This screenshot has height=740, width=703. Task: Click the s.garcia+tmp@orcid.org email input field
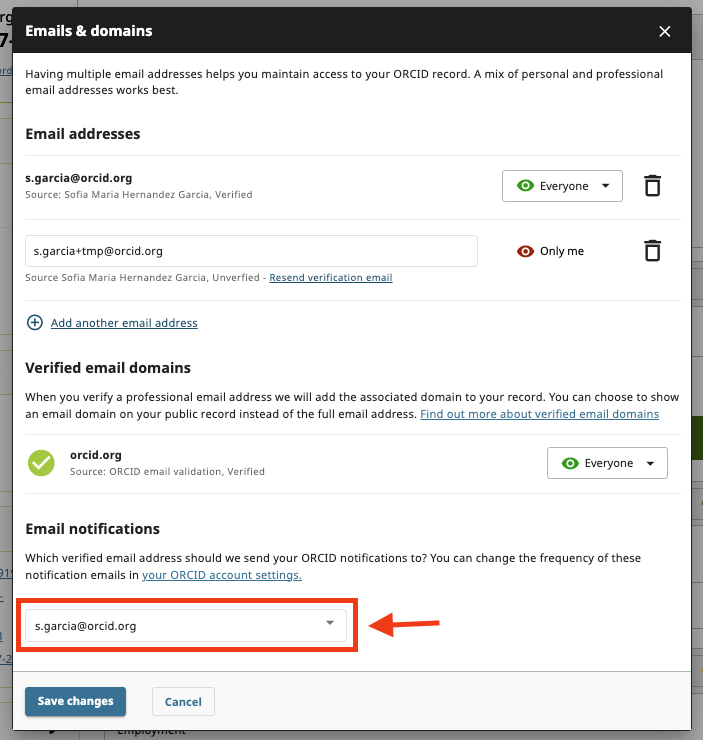tap(251, 251)
